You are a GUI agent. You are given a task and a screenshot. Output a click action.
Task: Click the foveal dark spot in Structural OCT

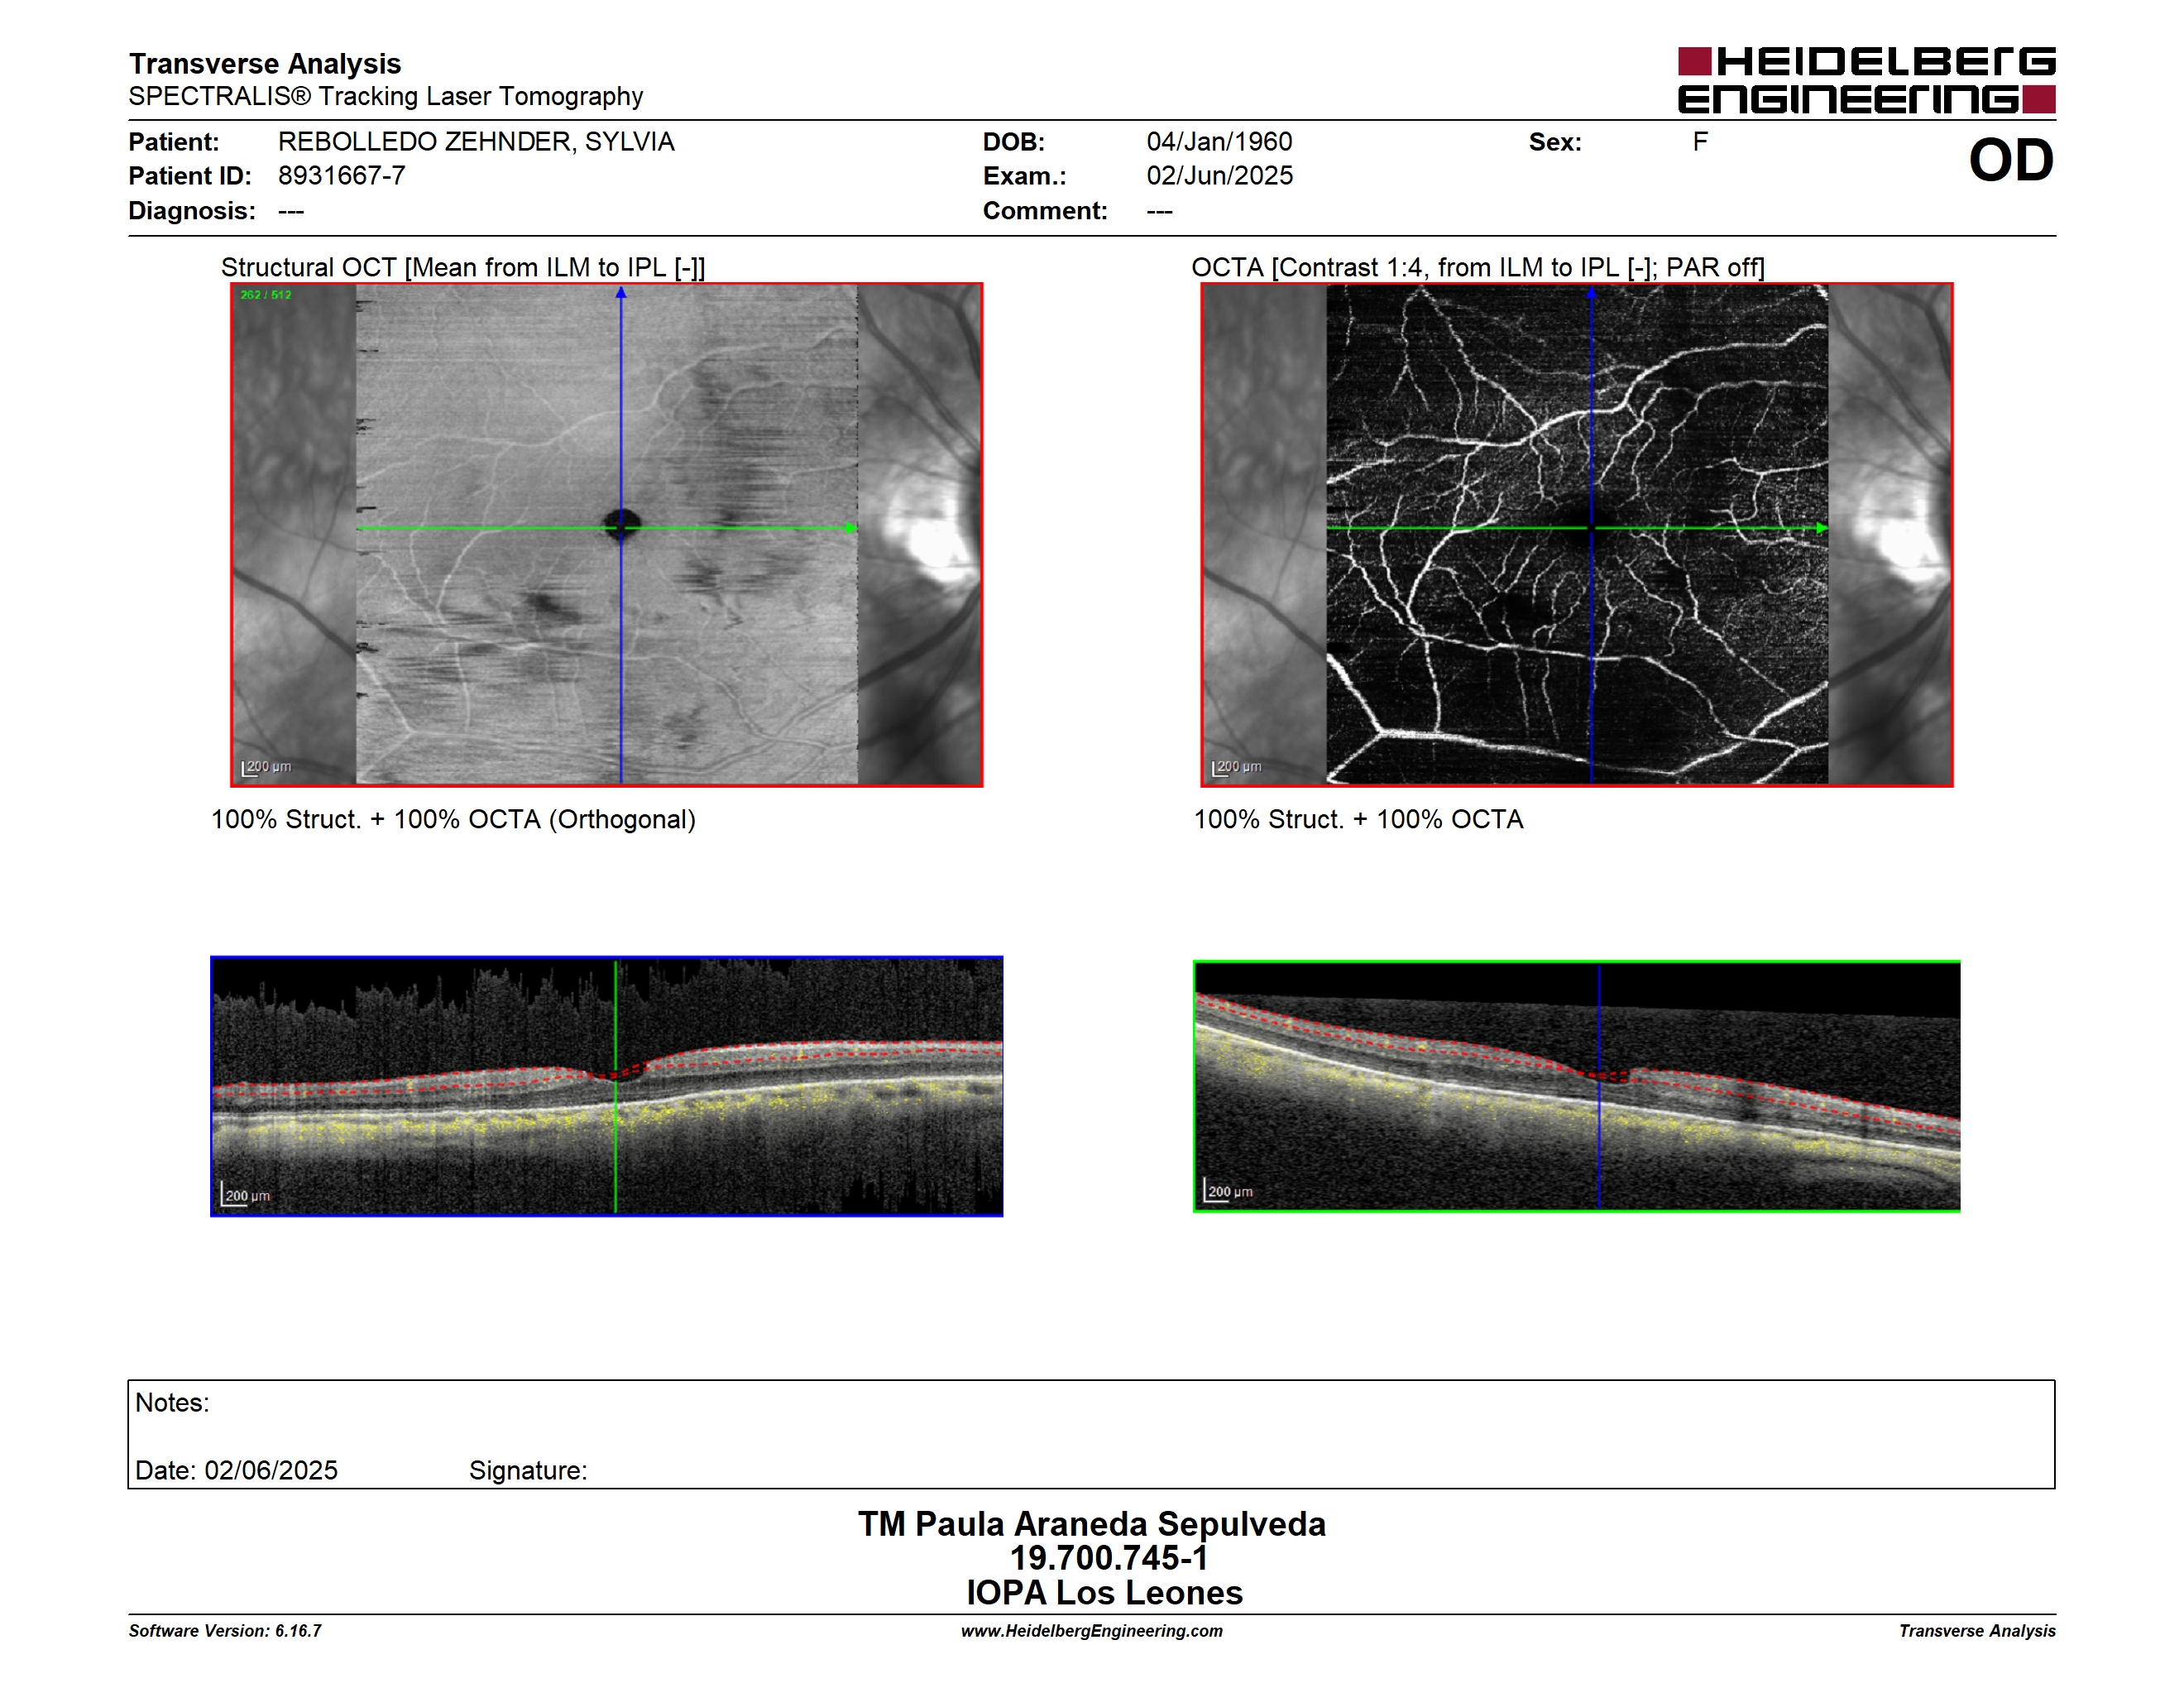click(x=622, y=524)
